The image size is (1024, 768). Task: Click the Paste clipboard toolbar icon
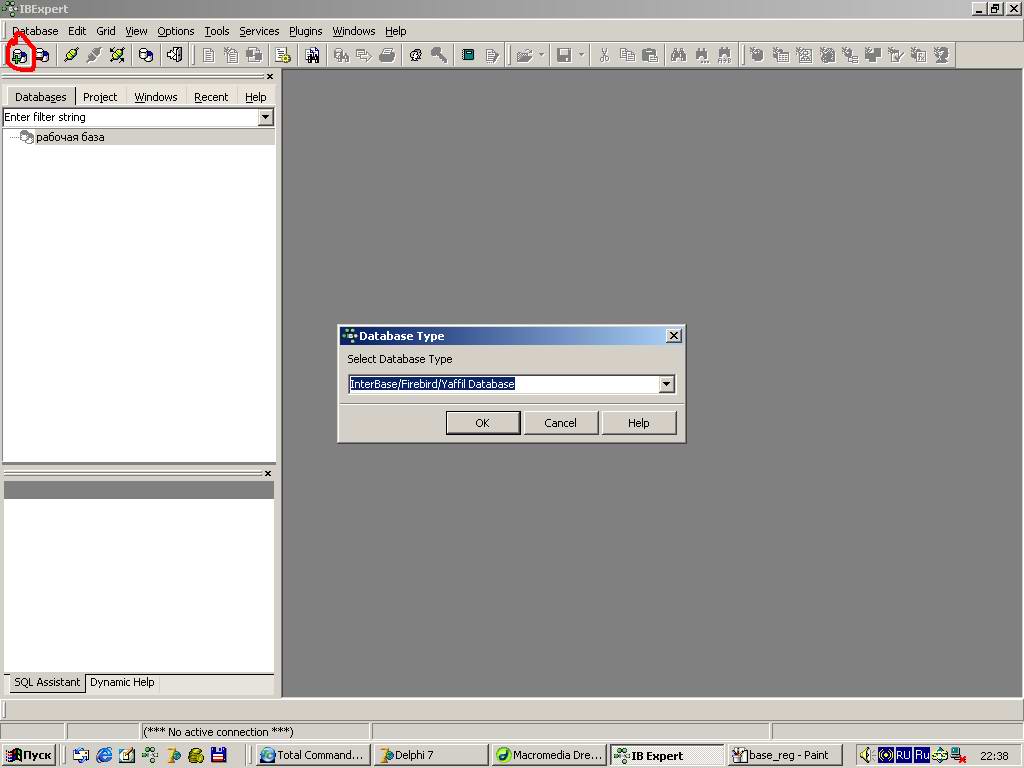(650, 56)
